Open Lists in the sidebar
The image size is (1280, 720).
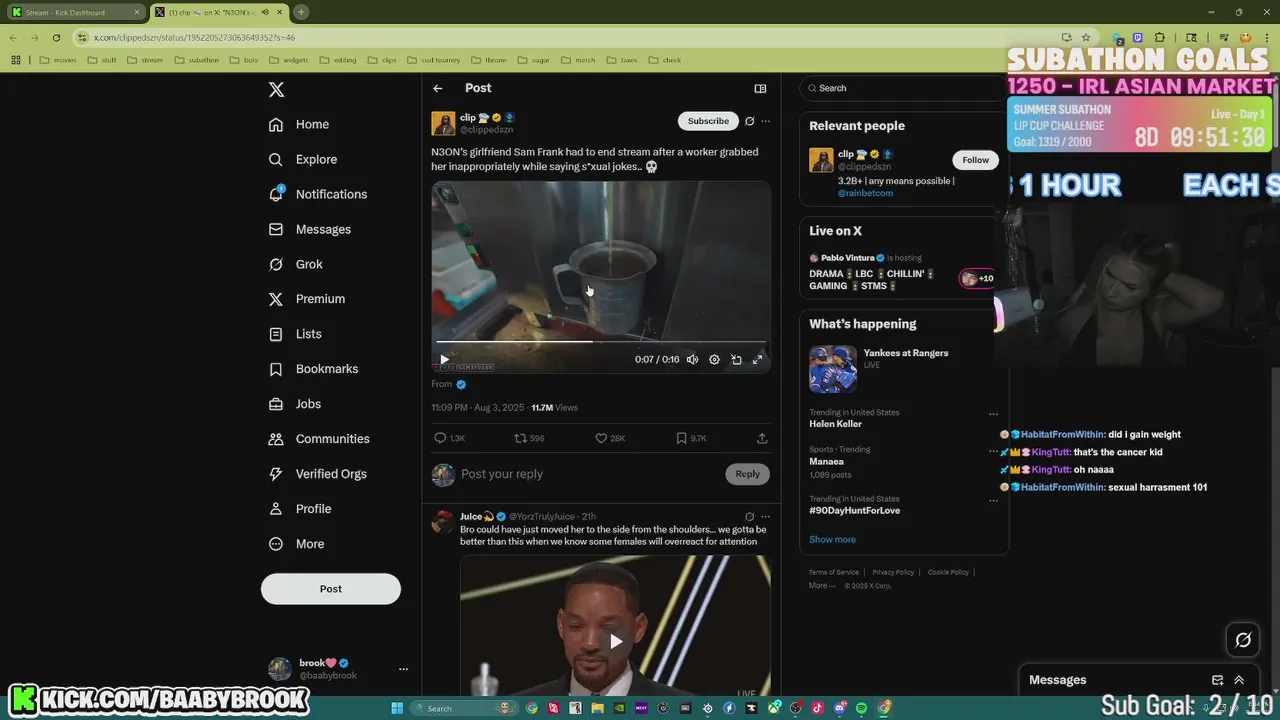(295, 334)
